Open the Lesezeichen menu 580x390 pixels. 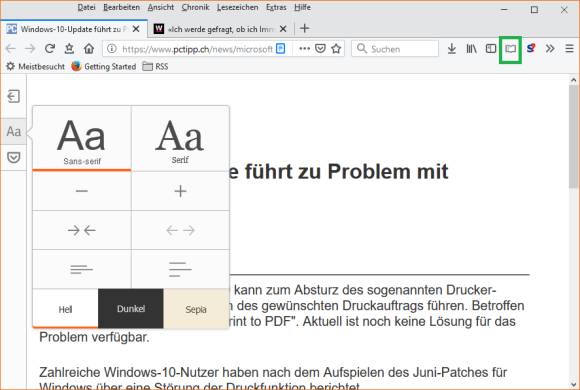pos(237,7)
